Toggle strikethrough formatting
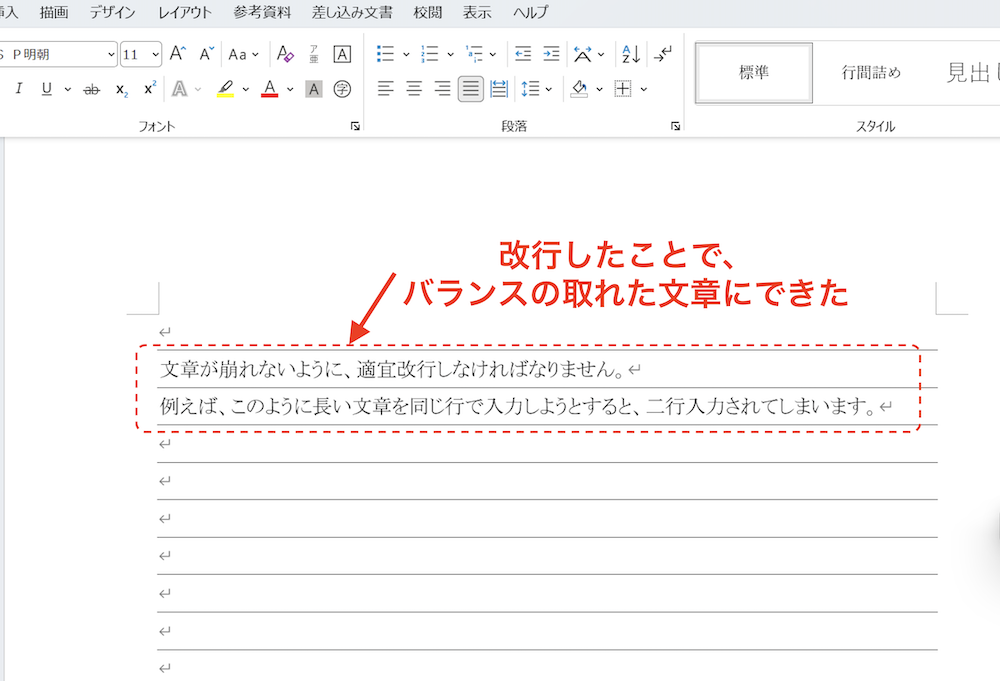1000x681 pixels. coord(92,89)
